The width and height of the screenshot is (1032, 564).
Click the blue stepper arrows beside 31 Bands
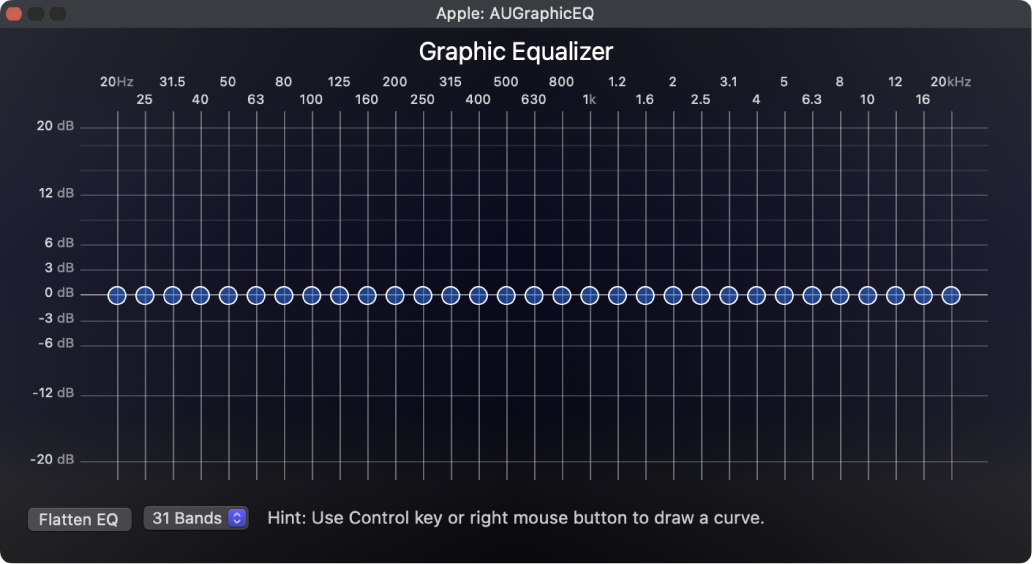237,518
